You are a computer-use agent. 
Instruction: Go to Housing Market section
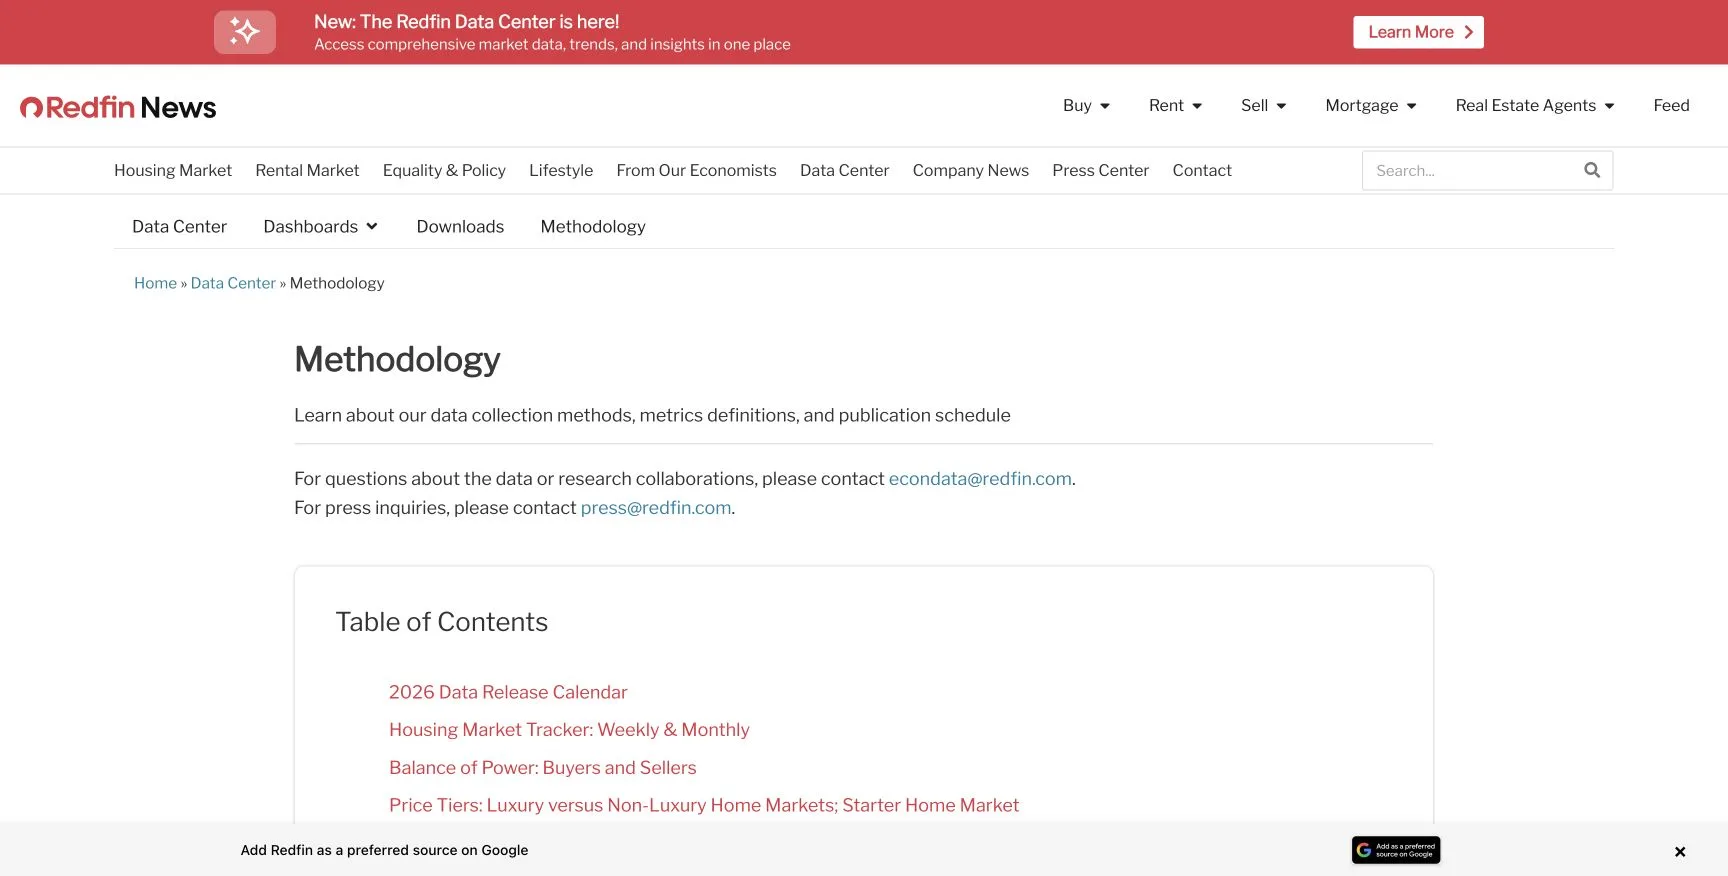(x=173, y=170)
